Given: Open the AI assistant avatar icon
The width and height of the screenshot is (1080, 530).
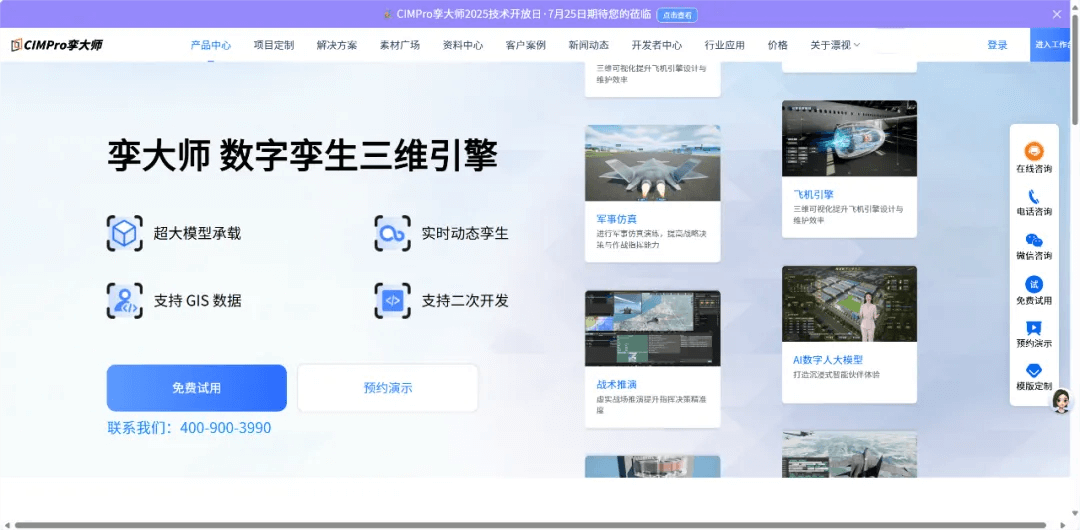Looking at the screenshot, I should (1062, 400).
